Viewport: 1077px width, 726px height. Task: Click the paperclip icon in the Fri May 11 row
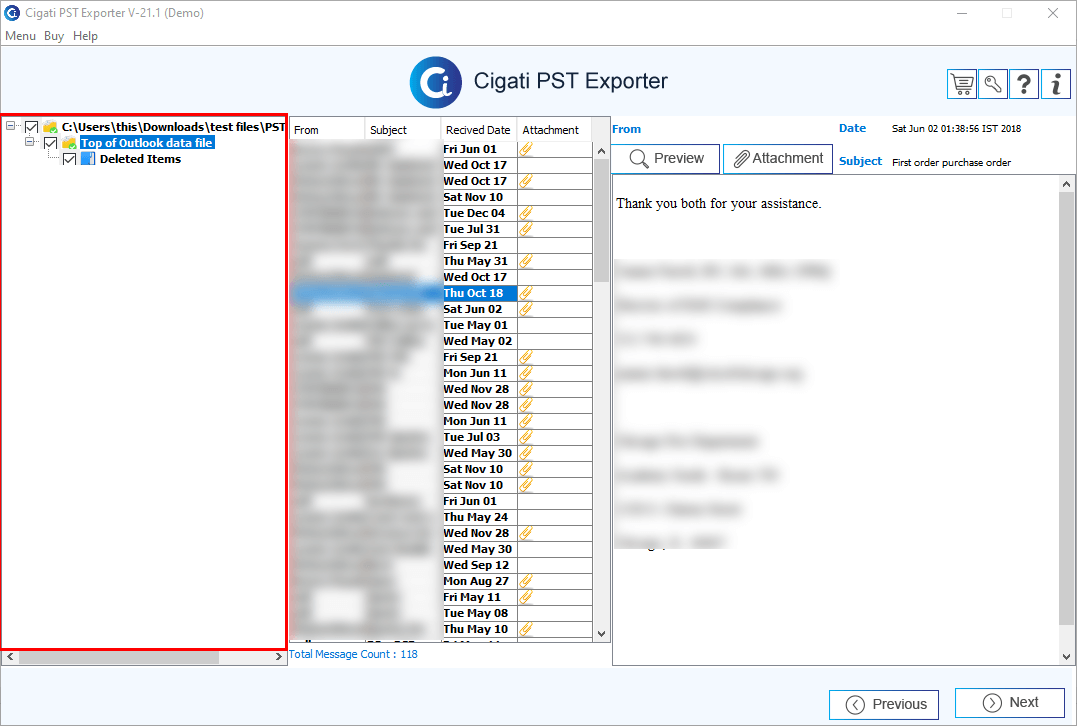[526, 597]
